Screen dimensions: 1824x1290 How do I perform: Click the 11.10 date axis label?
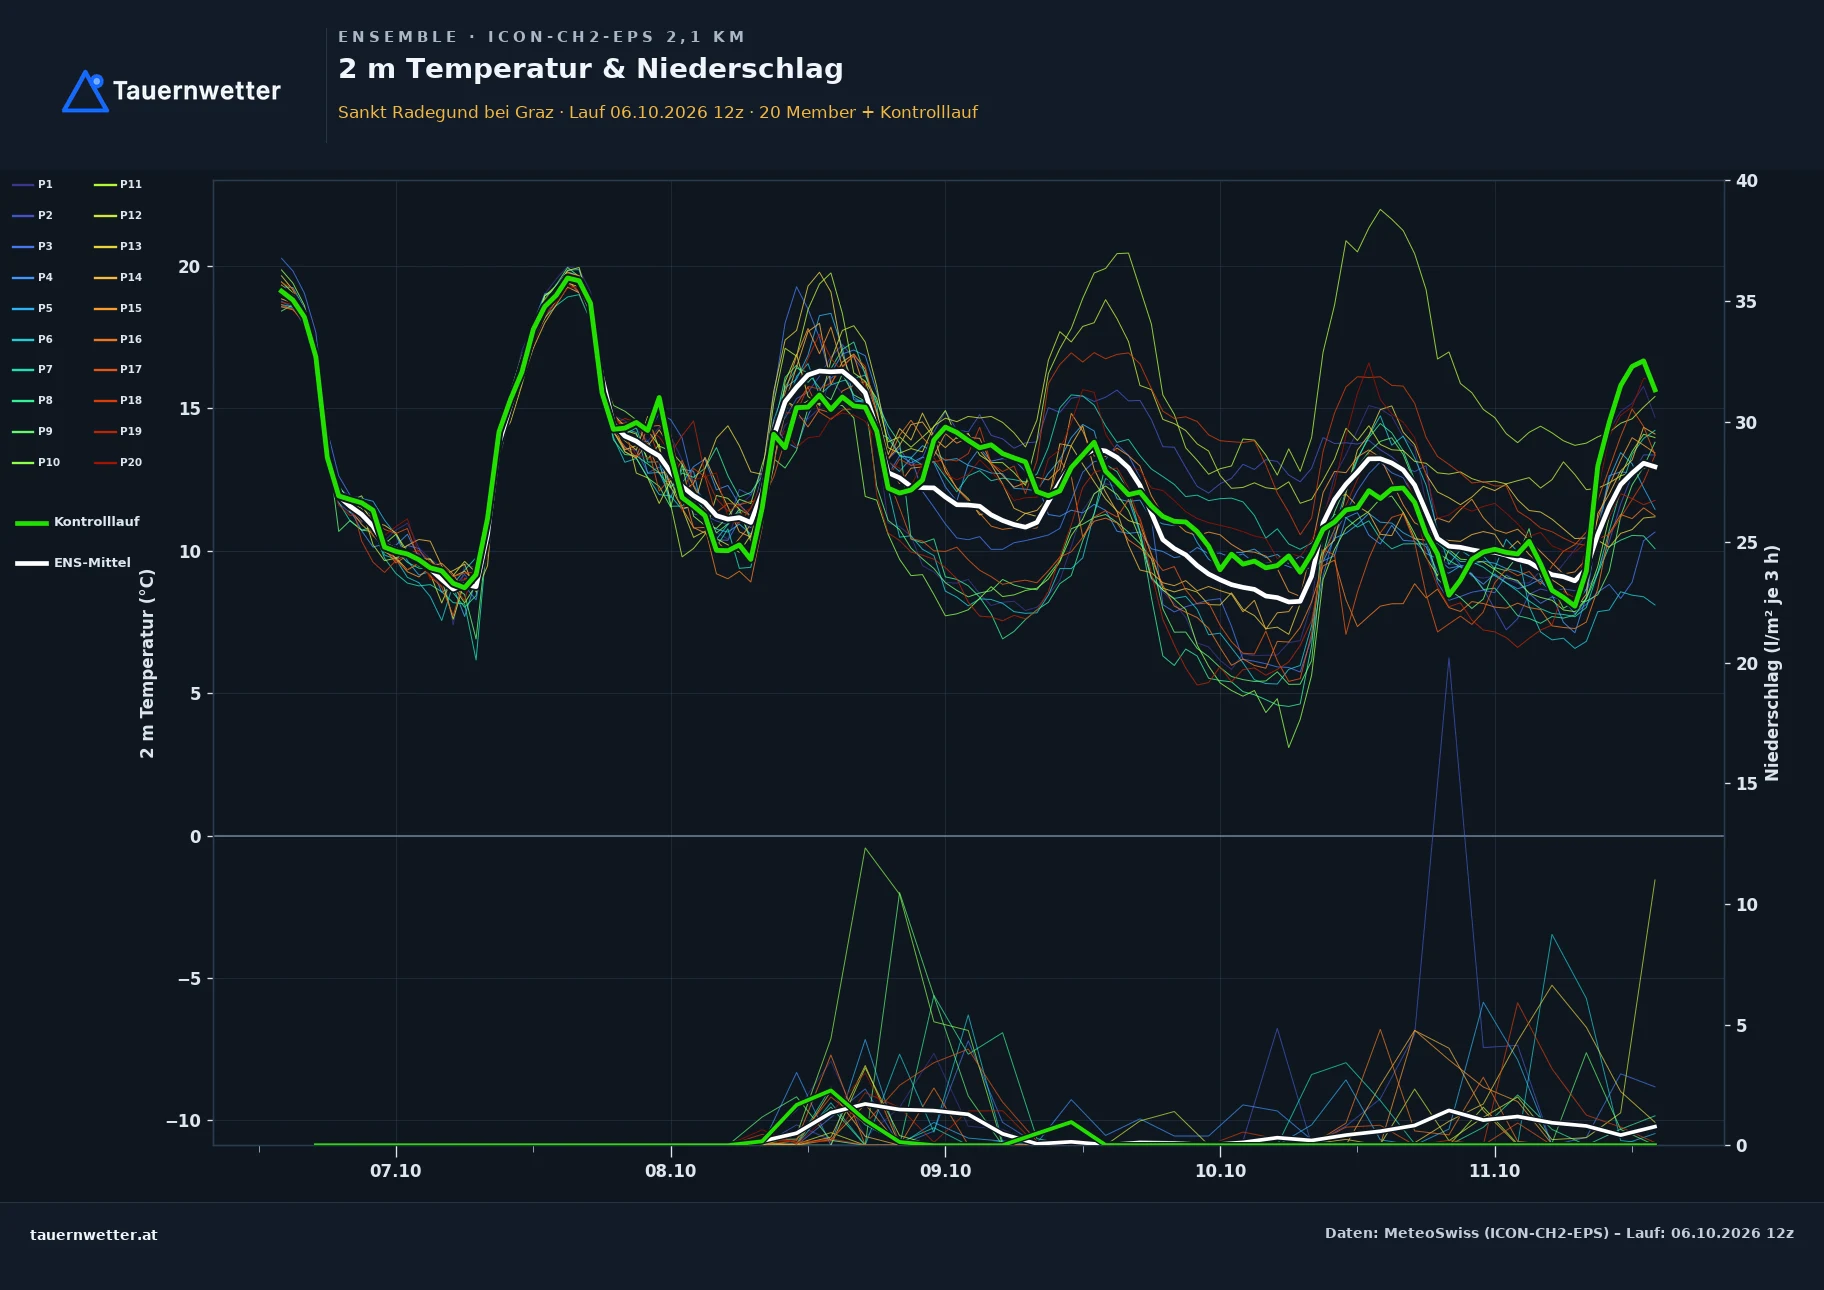point(1494,1171)
